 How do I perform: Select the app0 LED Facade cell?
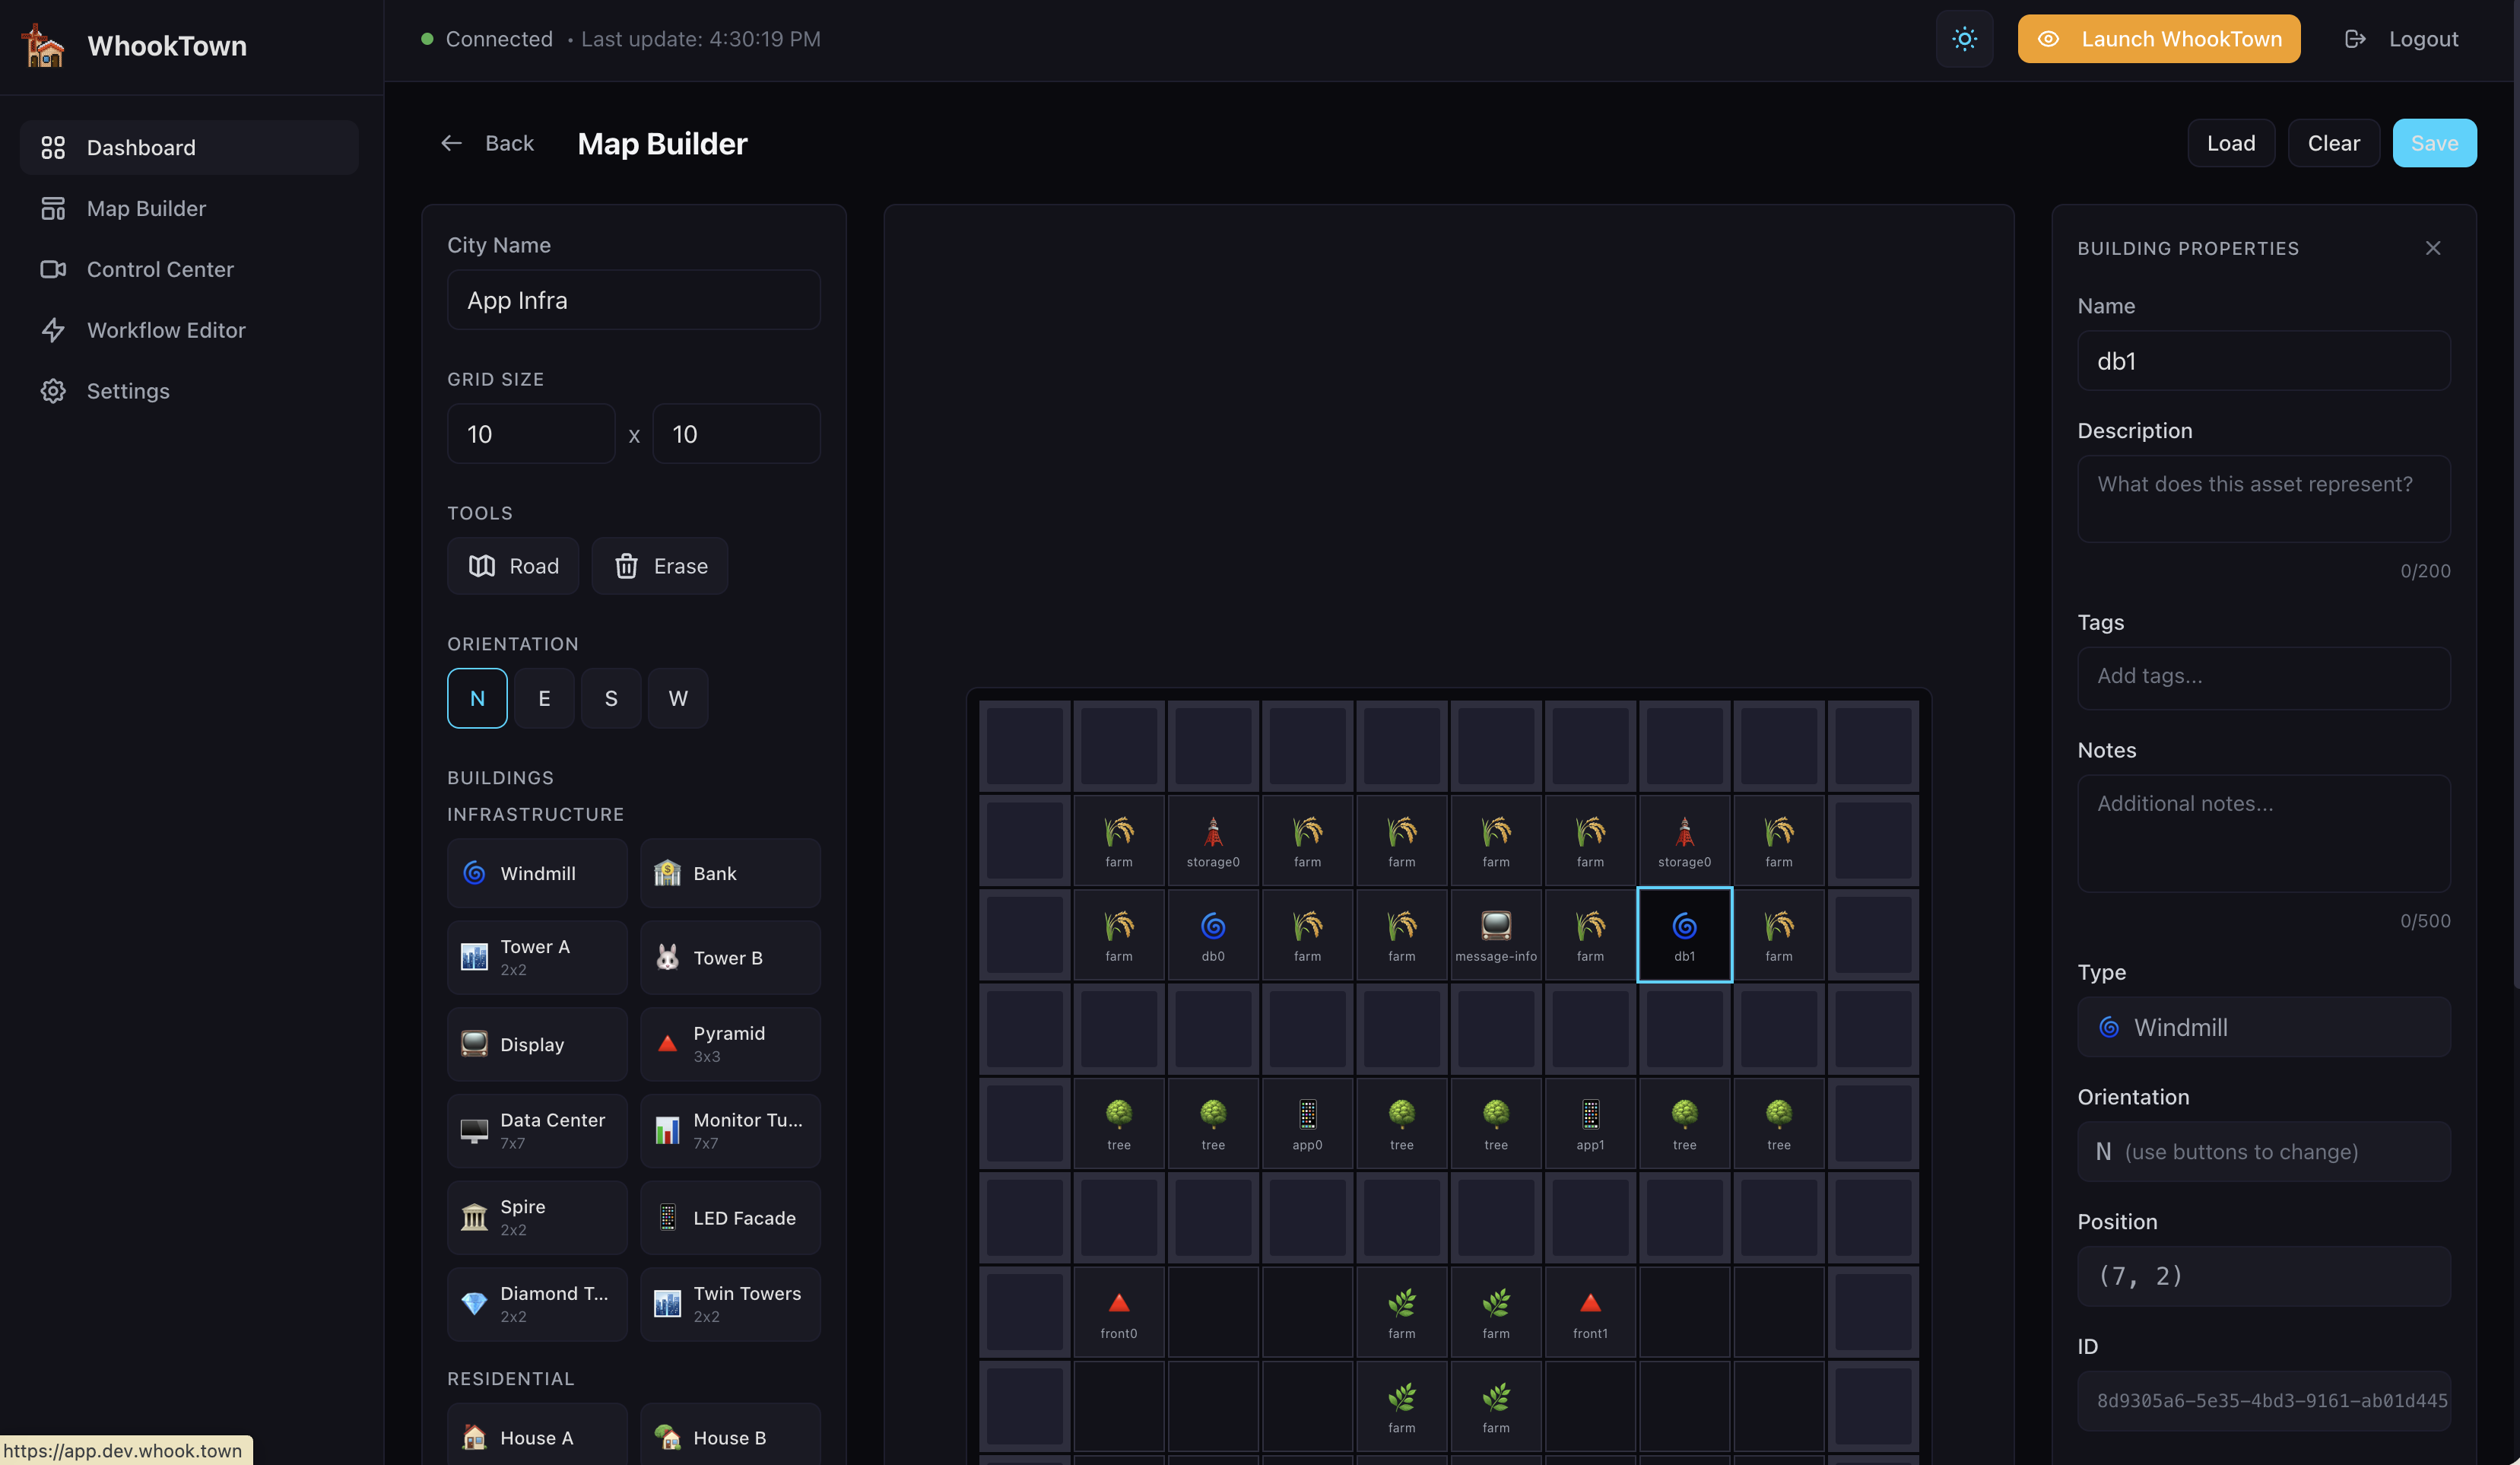1307,1123
